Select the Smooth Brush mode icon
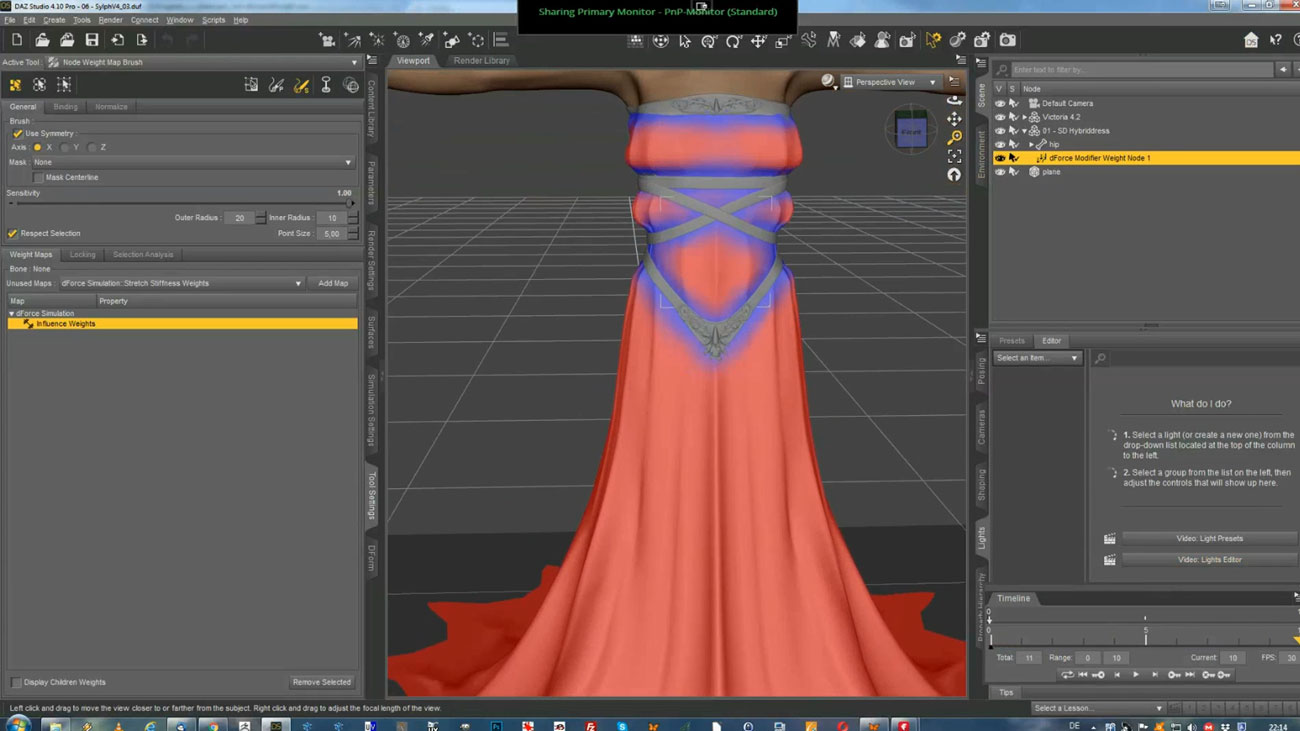1300x731 pixels. 301,85
